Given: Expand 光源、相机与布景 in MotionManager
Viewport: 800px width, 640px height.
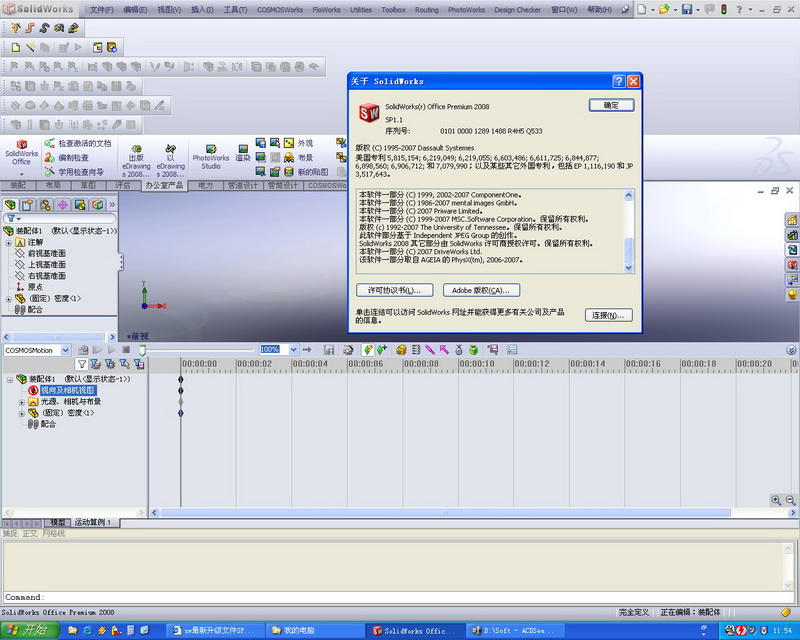Looking at the screenshot, I should (21, 402).
